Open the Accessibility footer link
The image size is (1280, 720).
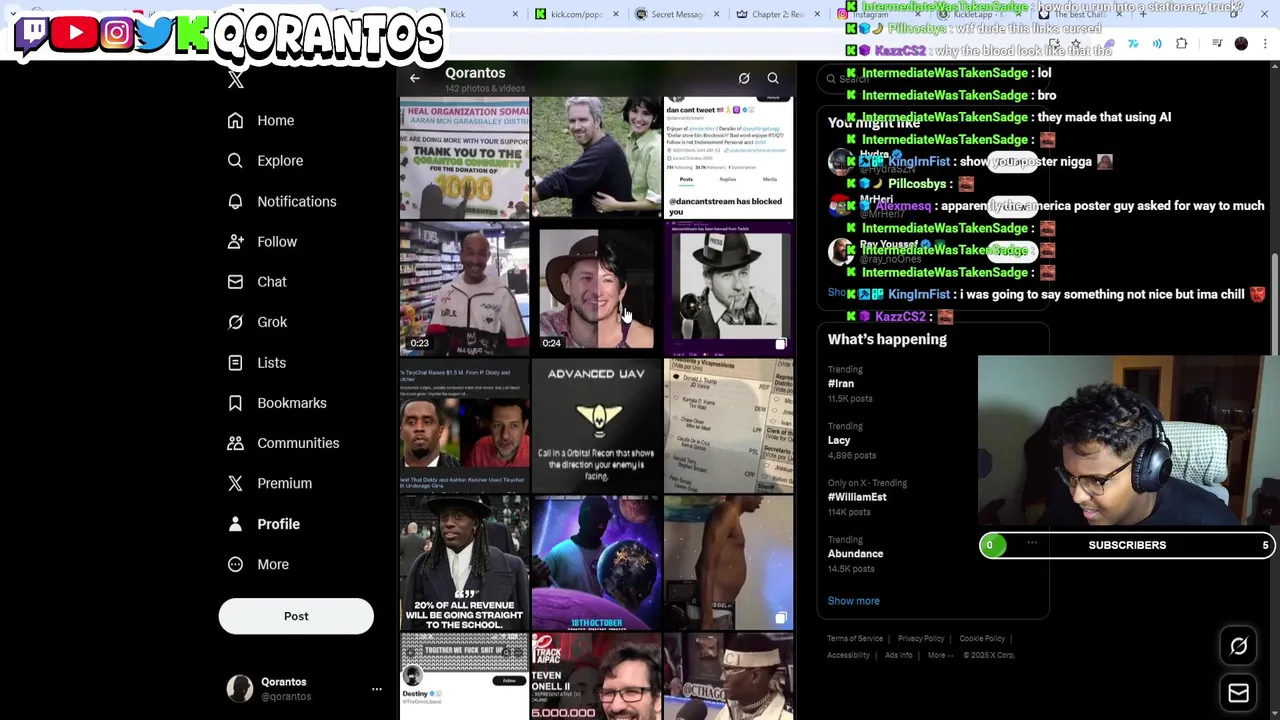[848, 656]
